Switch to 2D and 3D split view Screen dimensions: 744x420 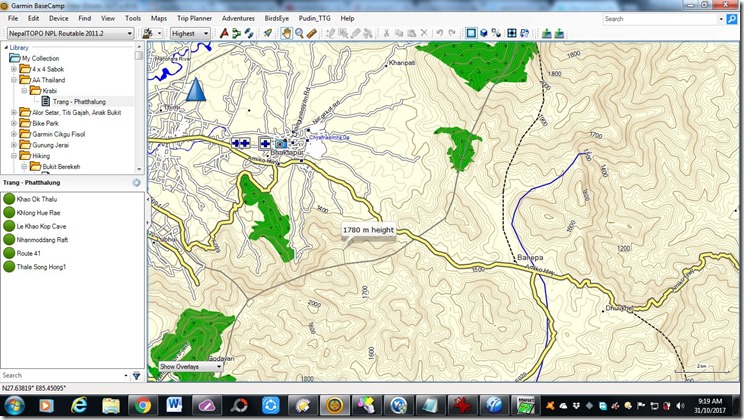496,33
